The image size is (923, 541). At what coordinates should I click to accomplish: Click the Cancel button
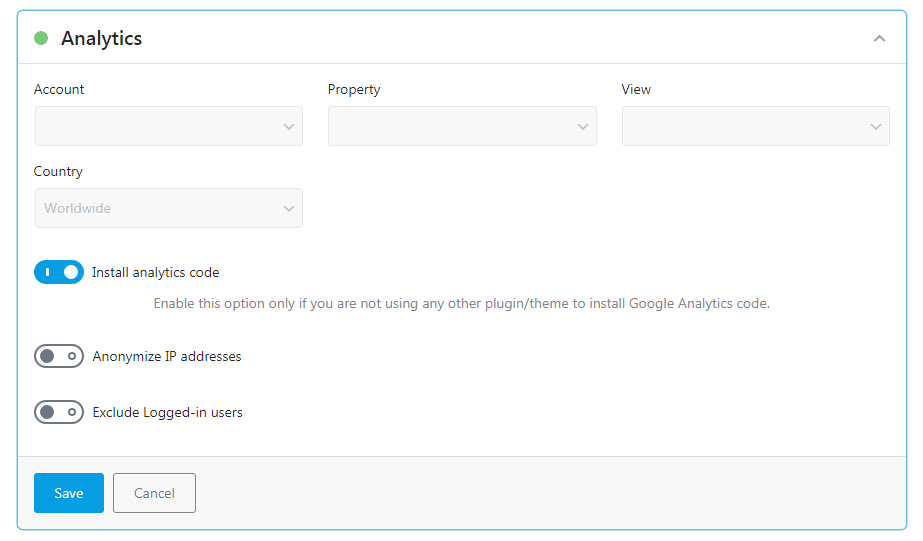(154, 493)
